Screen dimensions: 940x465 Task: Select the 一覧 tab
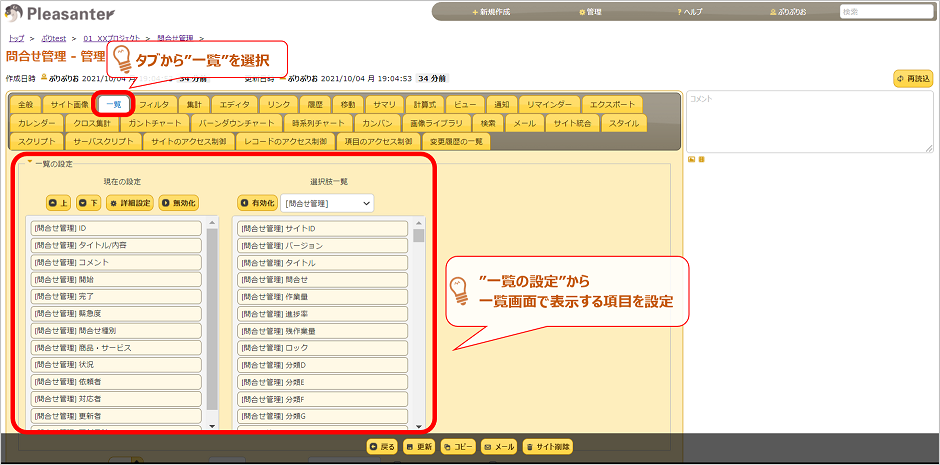[113, 104]
